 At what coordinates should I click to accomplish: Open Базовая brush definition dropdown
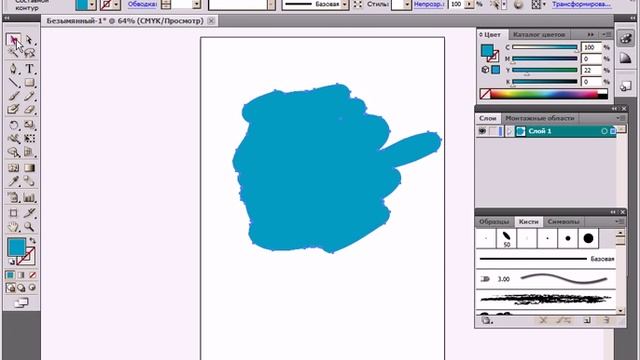345,4
